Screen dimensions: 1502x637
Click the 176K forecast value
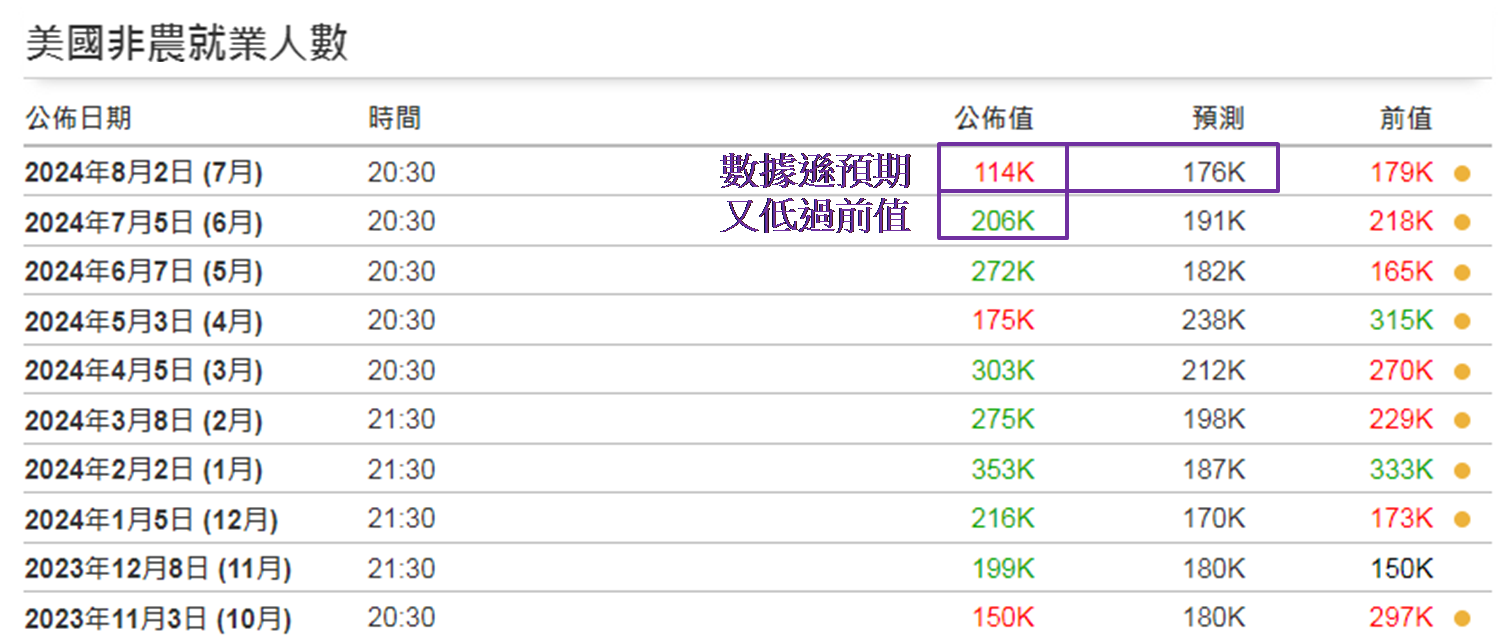click(1213, 173)
